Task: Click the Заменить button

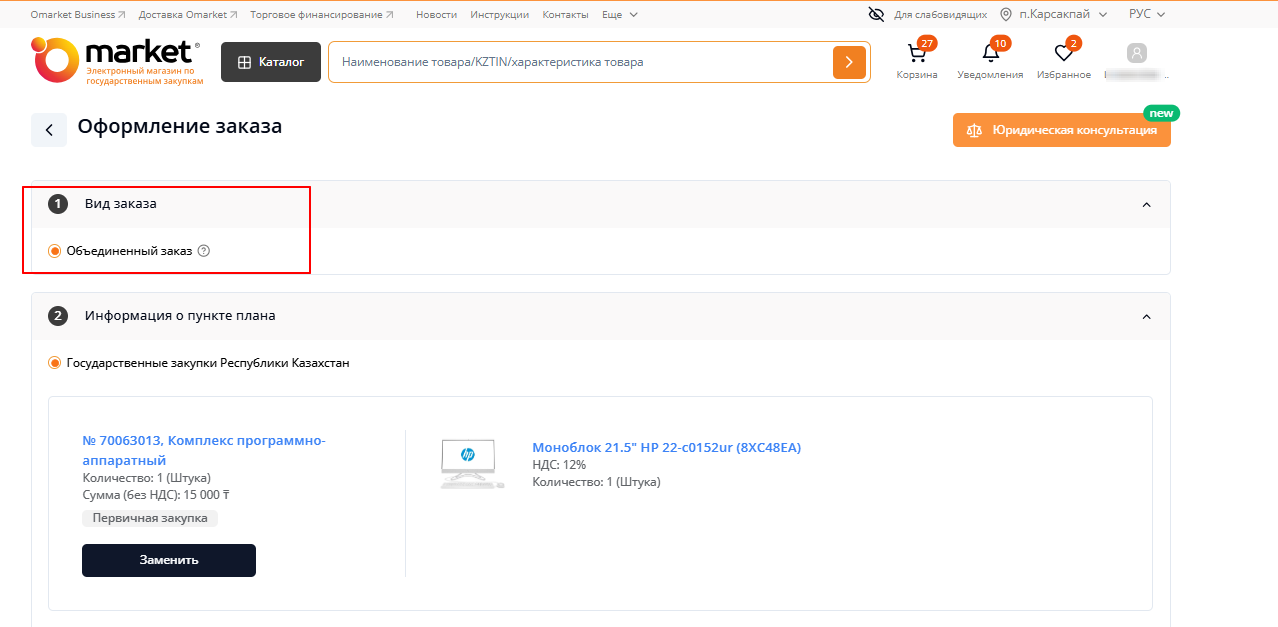Action: point(169,560)
